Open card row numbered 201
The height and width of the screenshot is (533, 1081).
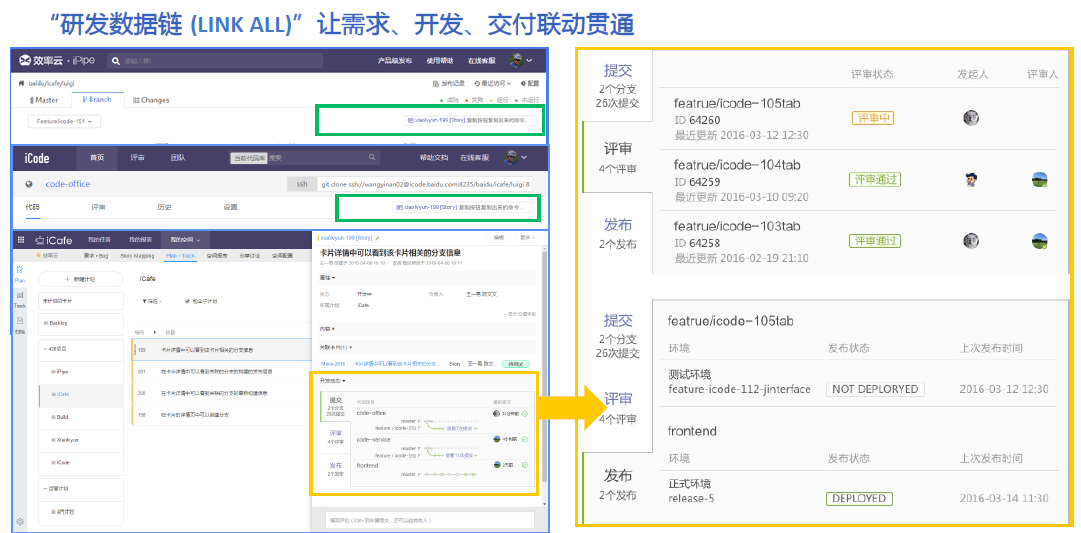pyautogui.click(x=221, y=372)
